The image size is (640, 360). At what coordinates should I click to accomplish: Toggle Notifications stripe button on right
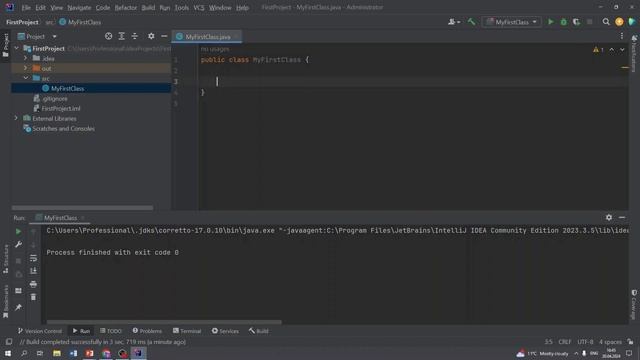634,53
